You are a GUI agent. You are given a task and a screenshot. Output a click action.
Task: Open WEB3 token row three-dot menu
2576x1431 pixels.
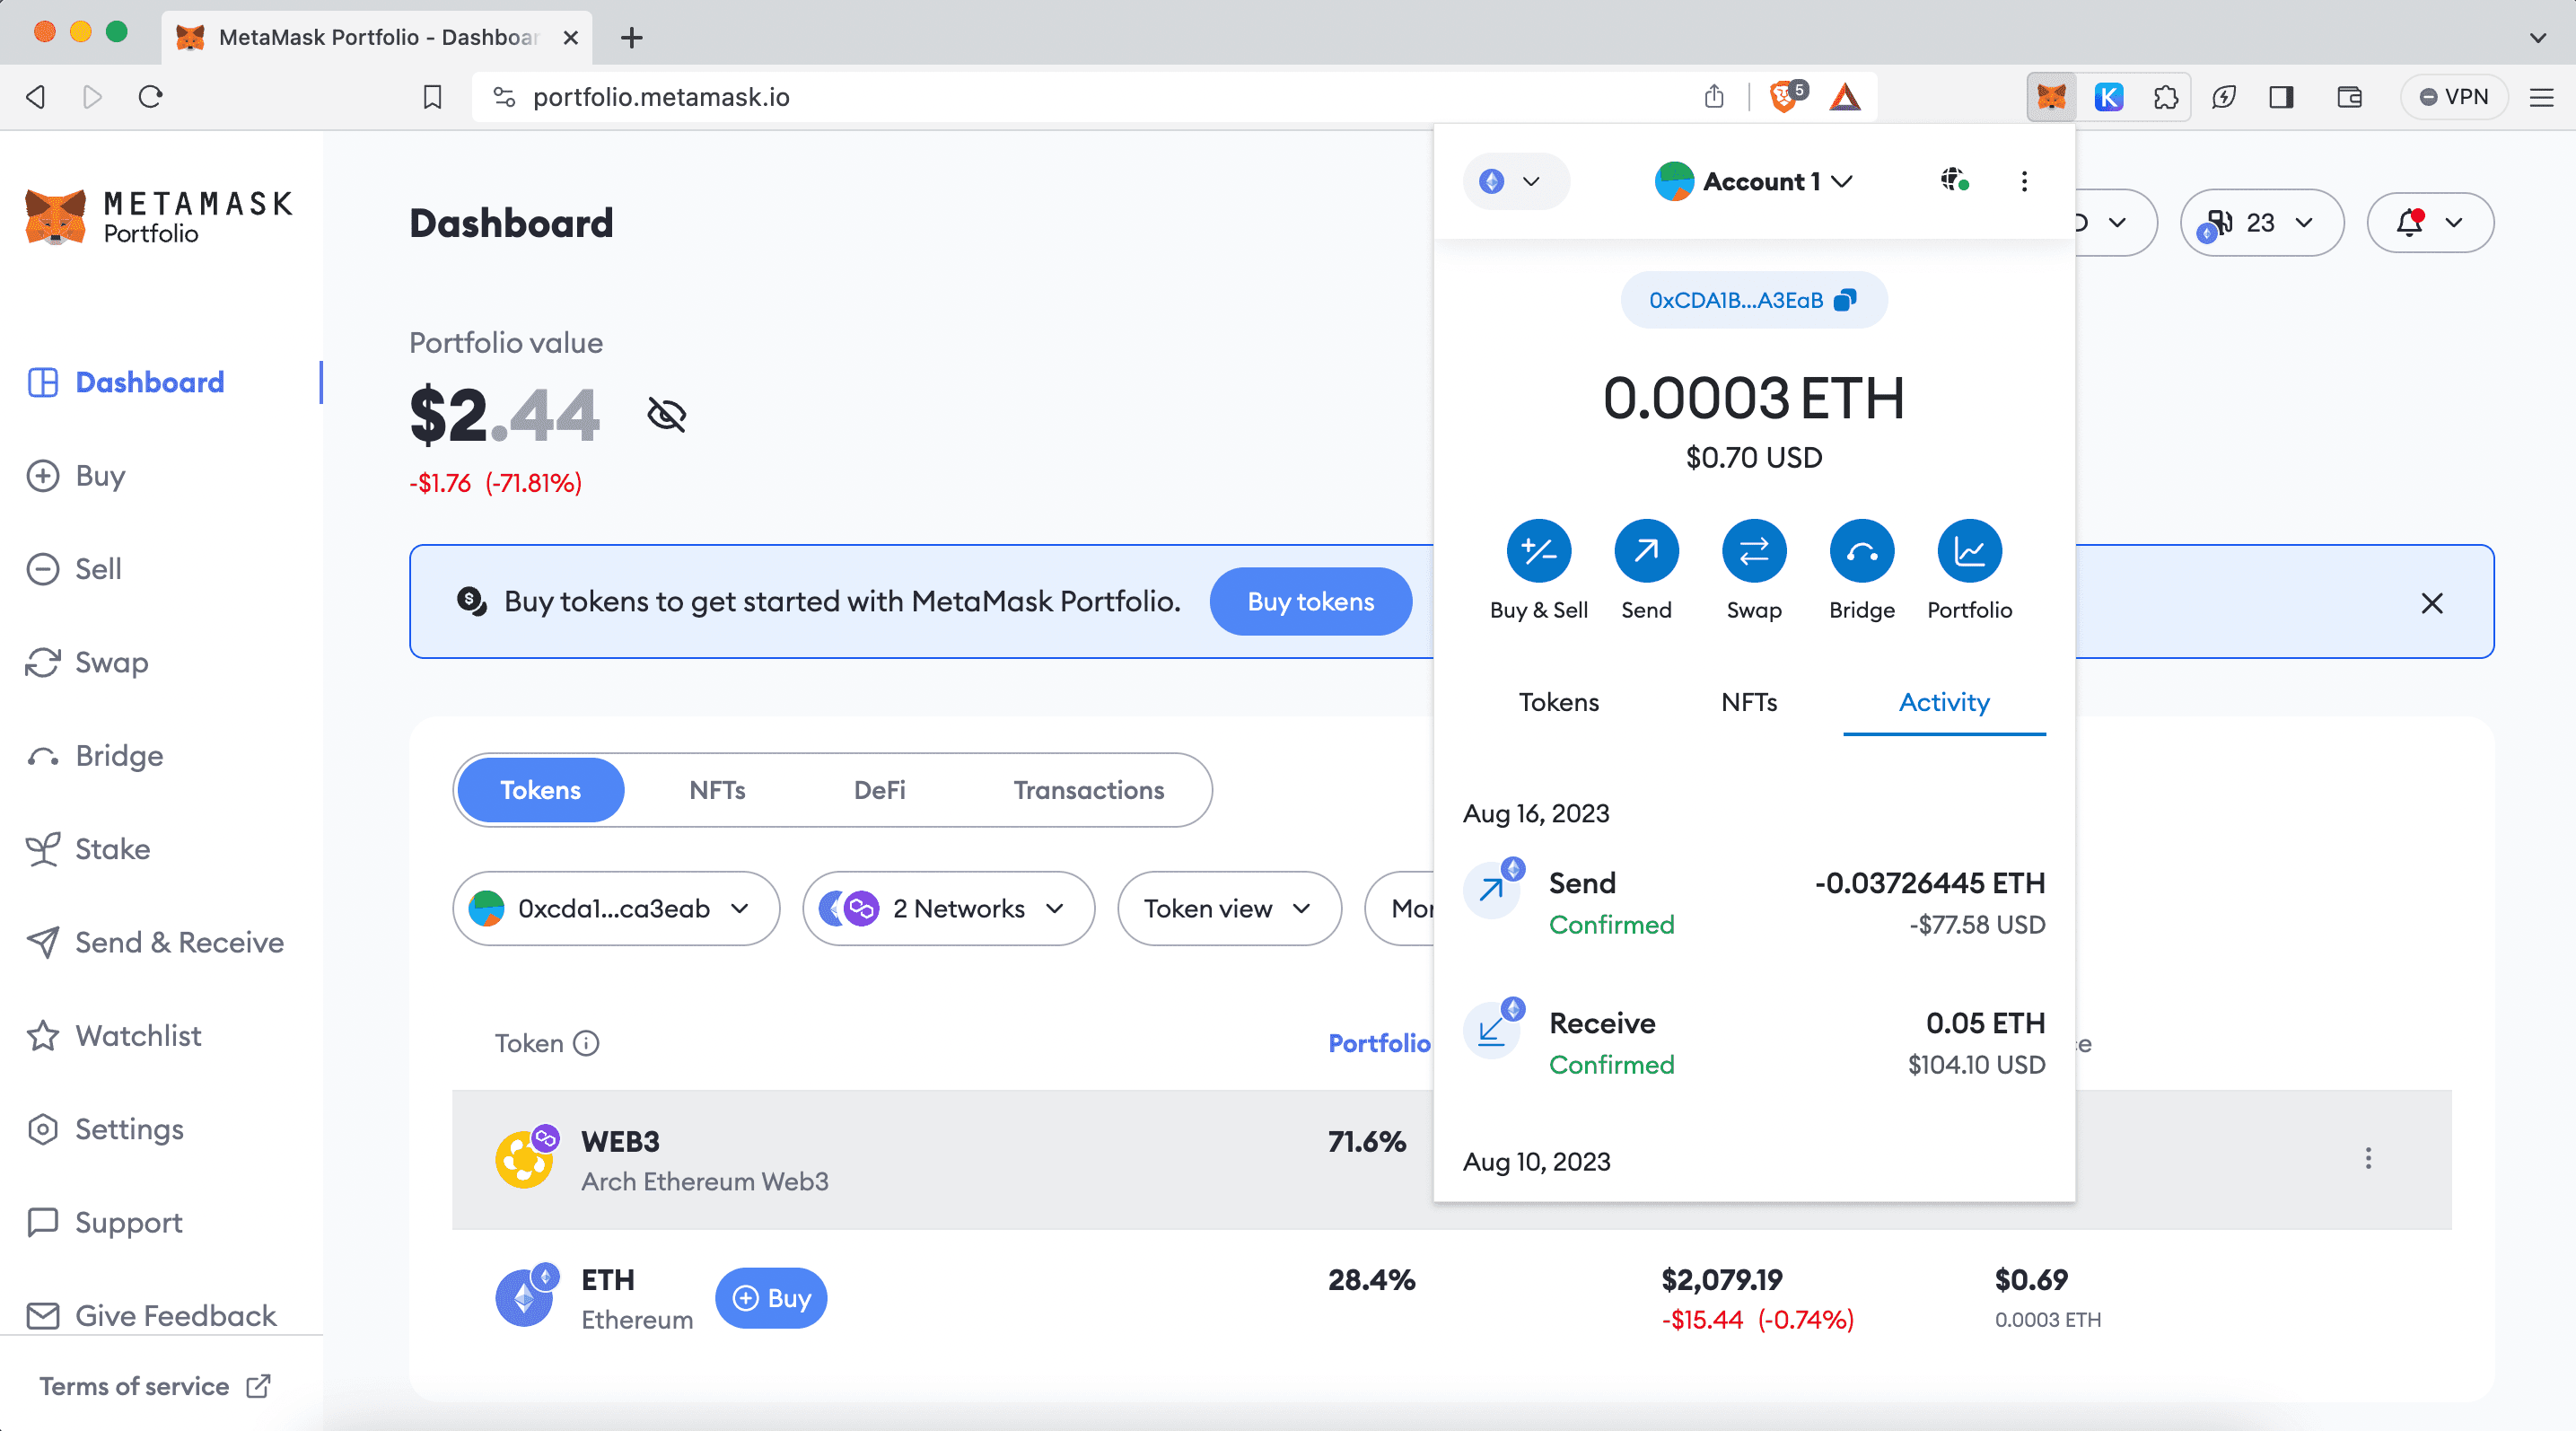[x=2367, y=1158]
